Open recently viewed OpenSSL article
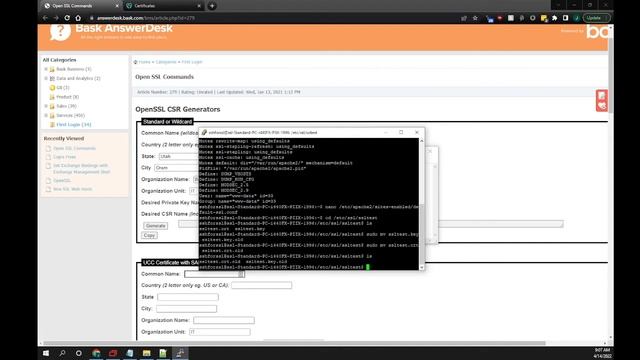This screenshot has height=360, width=640. tap(62, 180)
